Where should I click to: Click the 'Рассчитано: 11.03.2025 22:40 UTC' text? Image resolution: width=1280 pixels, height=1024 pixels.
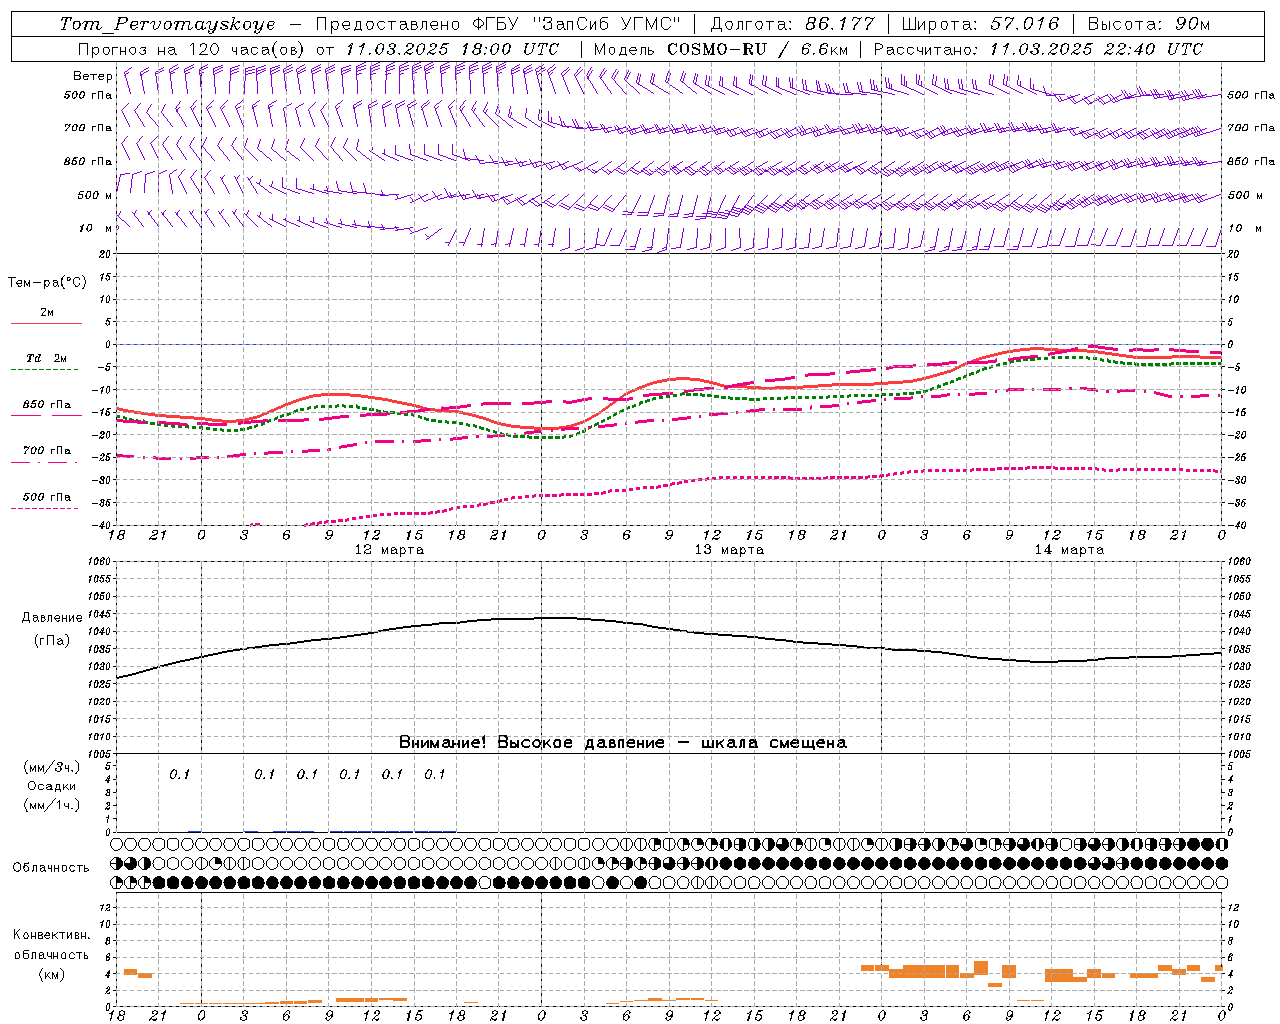point(1038,49)
